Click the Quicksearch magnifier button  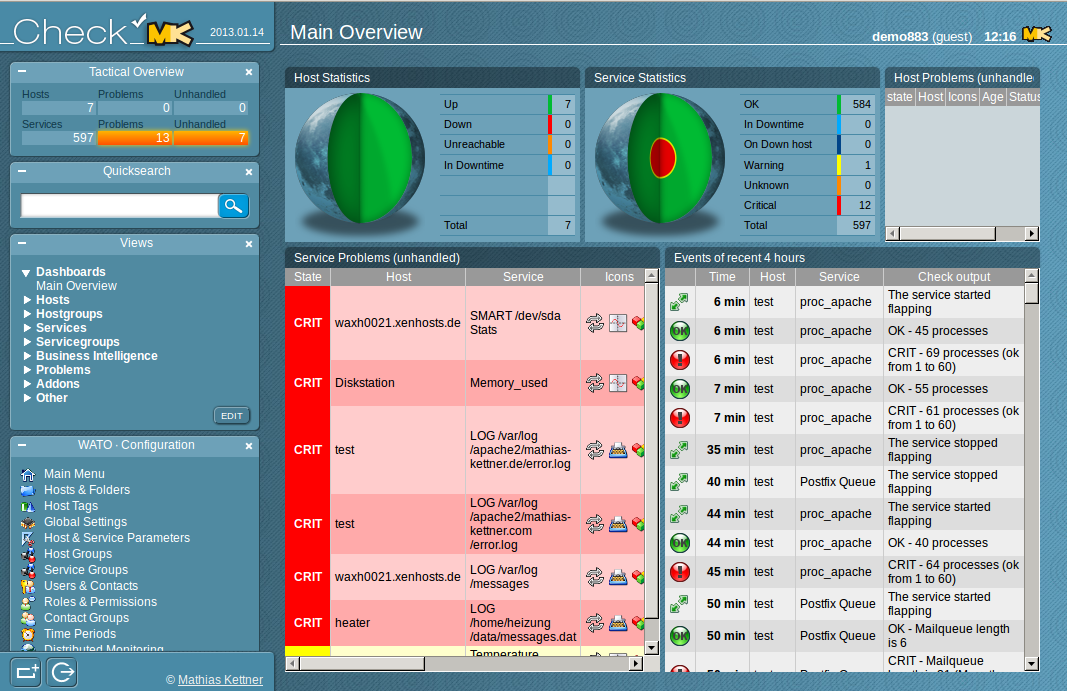pyautogui.click(x=233, y=206)
